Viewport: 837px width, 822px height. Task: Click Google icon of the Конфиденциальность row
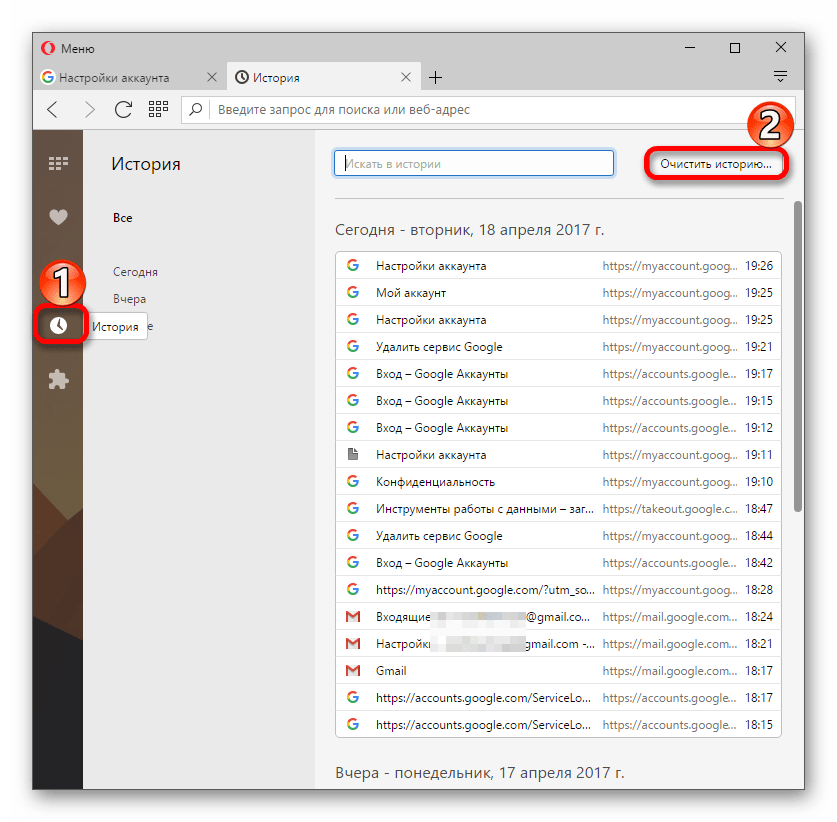click(x=353, y=481)
